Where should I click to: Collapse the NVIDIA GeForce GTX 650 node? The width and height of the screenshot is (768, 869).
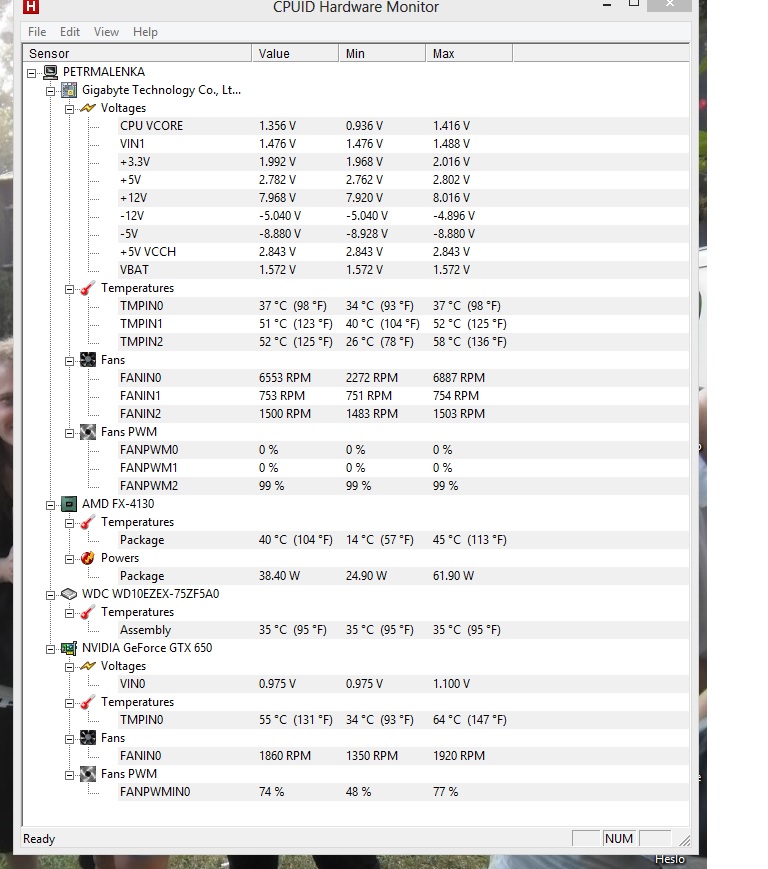click(x=51, y=649)
